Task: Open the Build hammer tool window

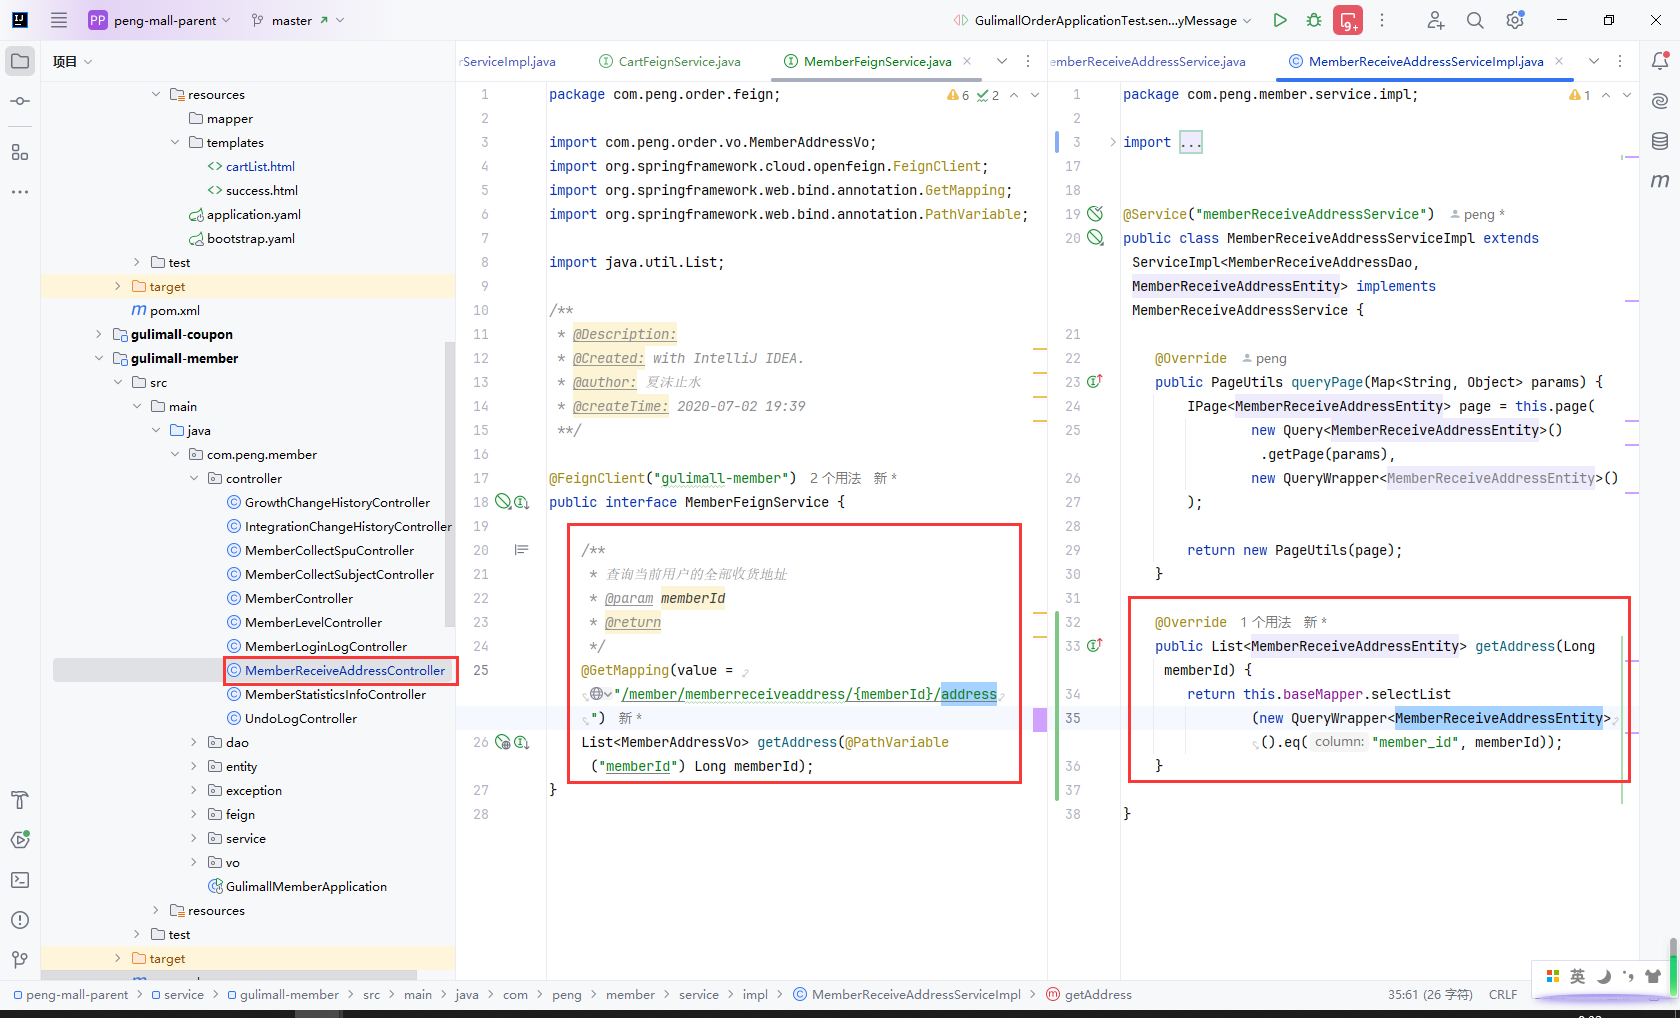Action: click(20, 800)
